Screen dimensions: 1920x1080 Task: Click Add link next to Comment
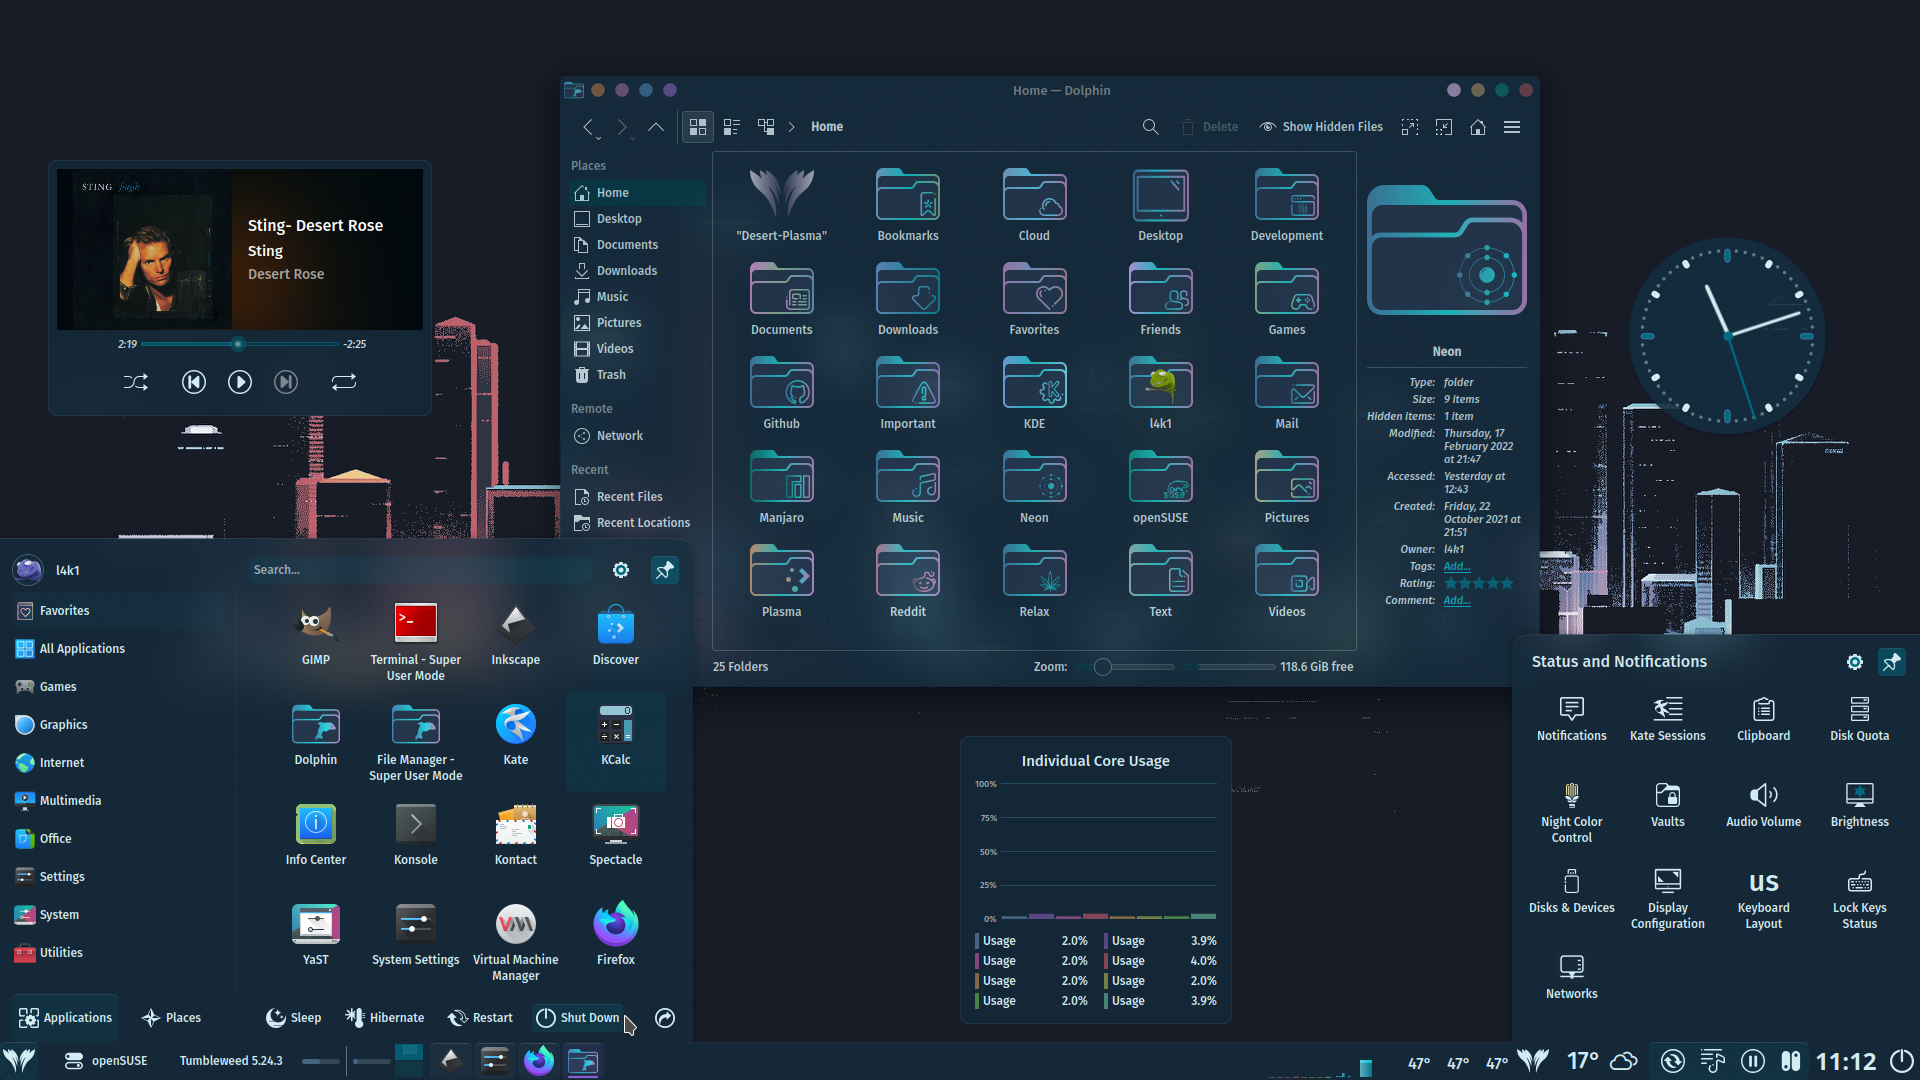[x=1456, y=601]
